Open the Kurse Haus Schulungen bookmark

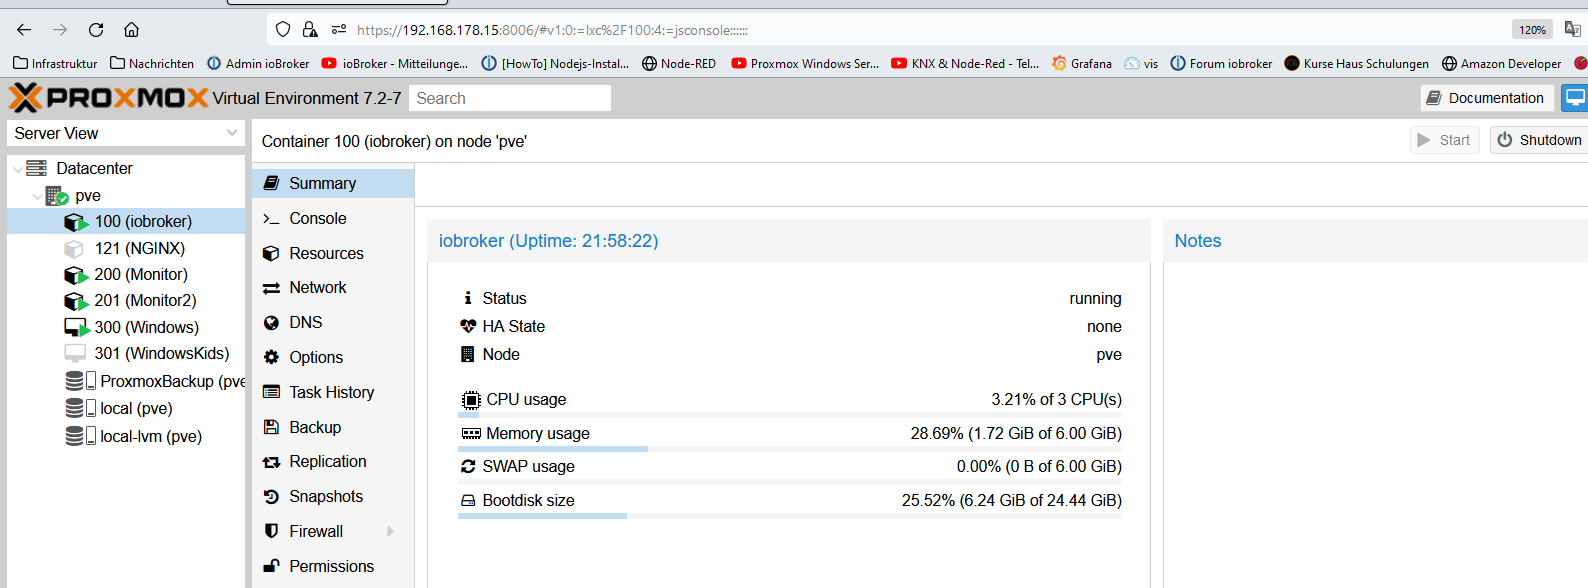coord(1357,63)
